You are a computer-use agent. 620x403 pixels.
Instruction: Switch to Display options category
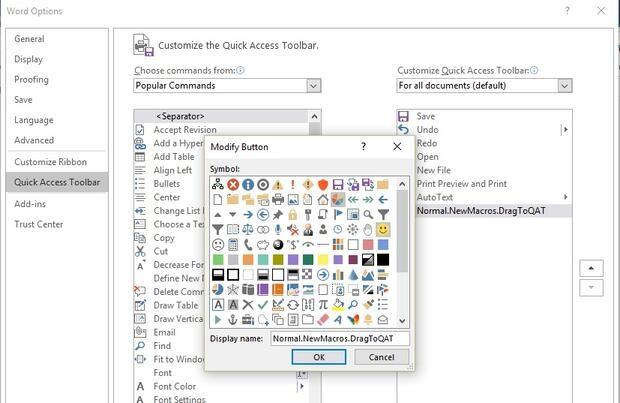[28, 59]
